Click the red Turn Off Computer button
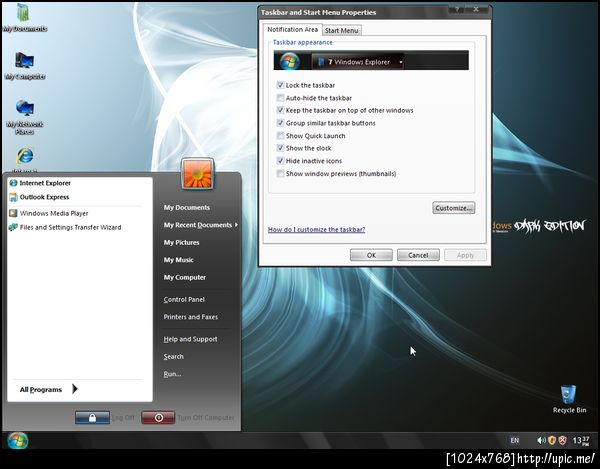Screen dimensions: 600x469 (158, 418)
